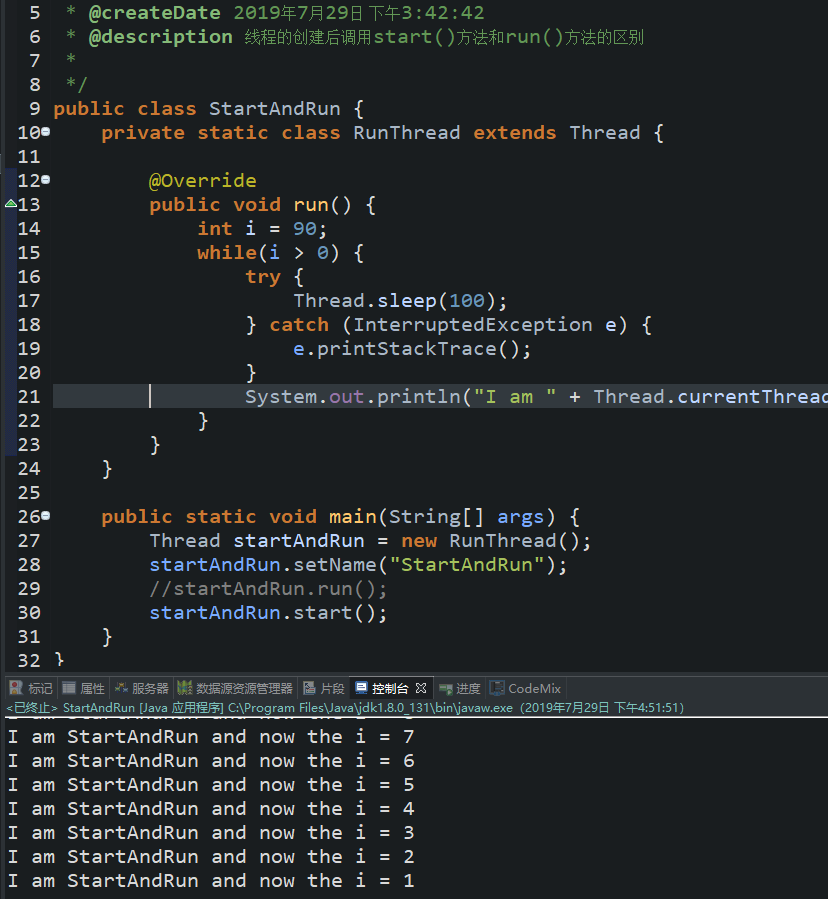
Task: Click the commented //startAndRun.run(); line
Action: click(x=268, y=589)
